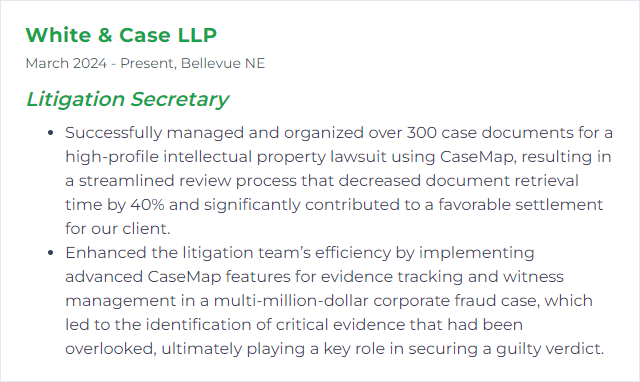Click the words guilty verdict
This screenshot has height=382, width=640.
549,349
